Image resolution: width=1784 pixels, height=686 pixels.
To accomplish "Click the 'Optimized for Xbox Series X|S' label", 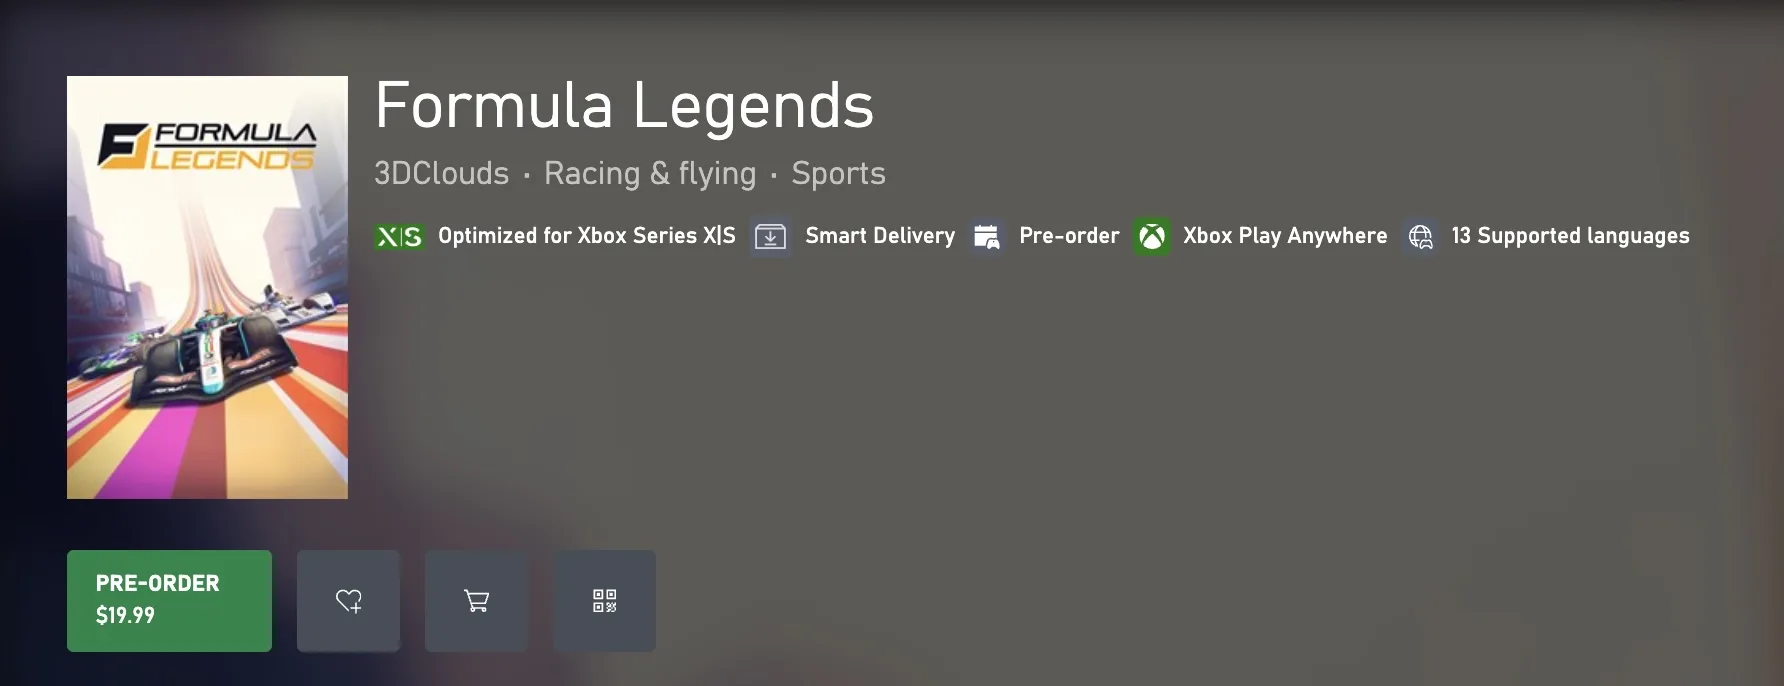I will point(586,236).
